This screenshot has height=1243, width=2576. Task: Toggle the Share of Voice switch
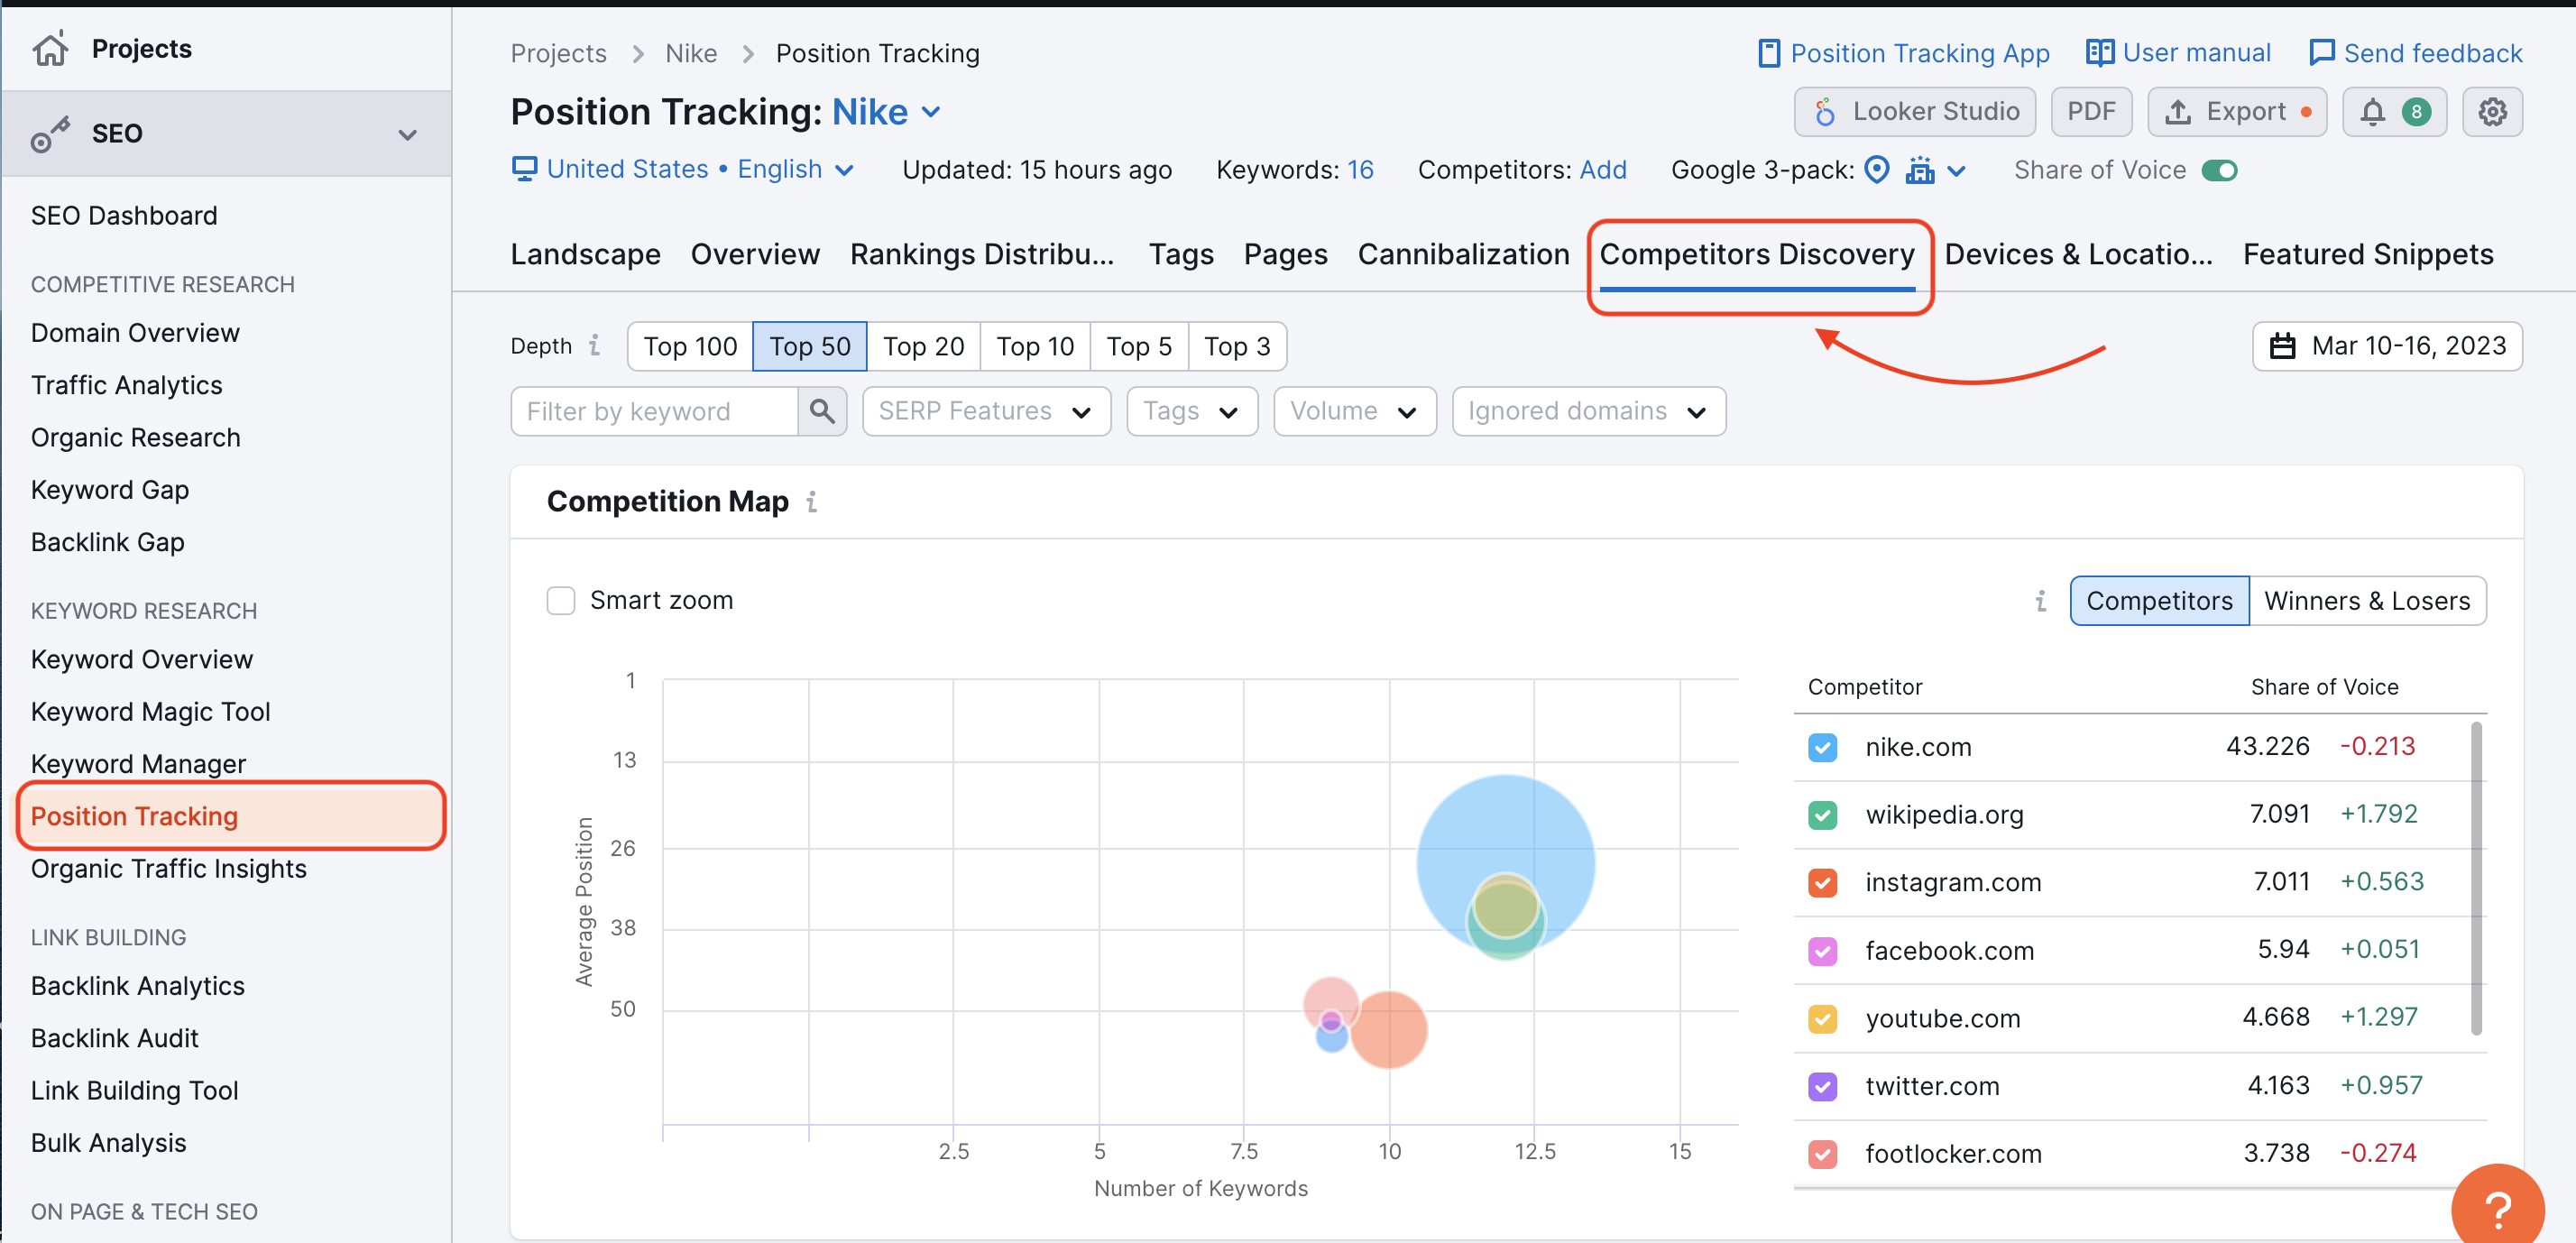pos(2218,170)
